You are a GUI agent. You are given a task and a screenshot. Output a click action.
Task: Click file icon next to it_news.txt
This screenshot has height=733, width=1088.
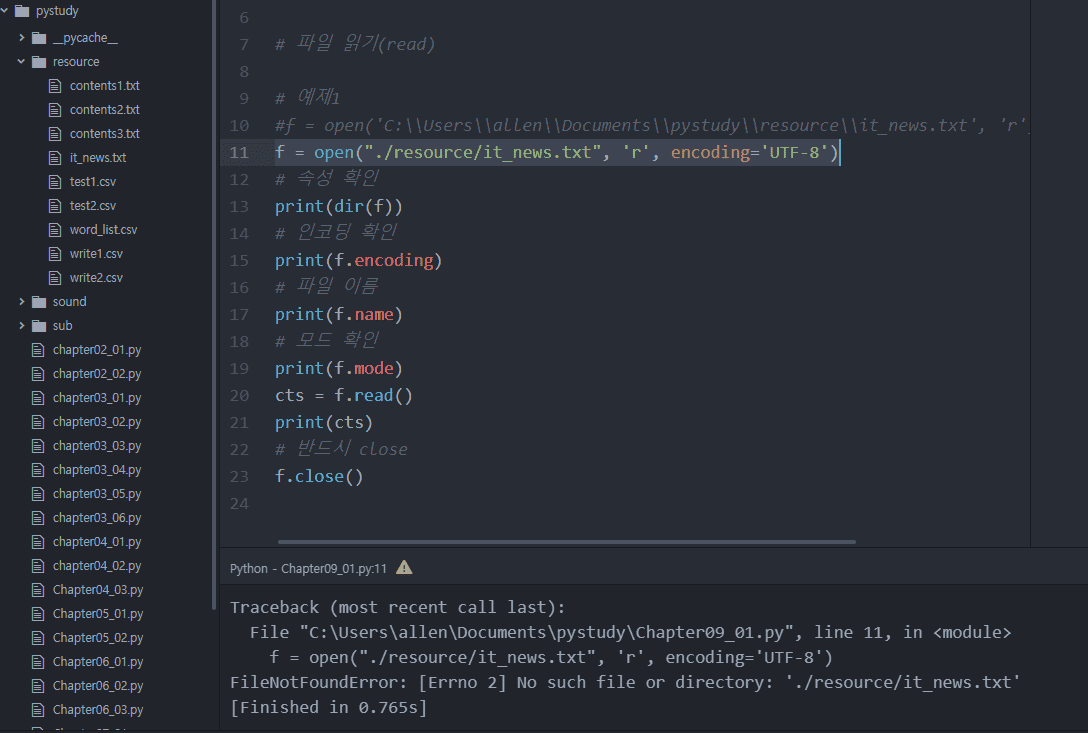click(56, 158)
